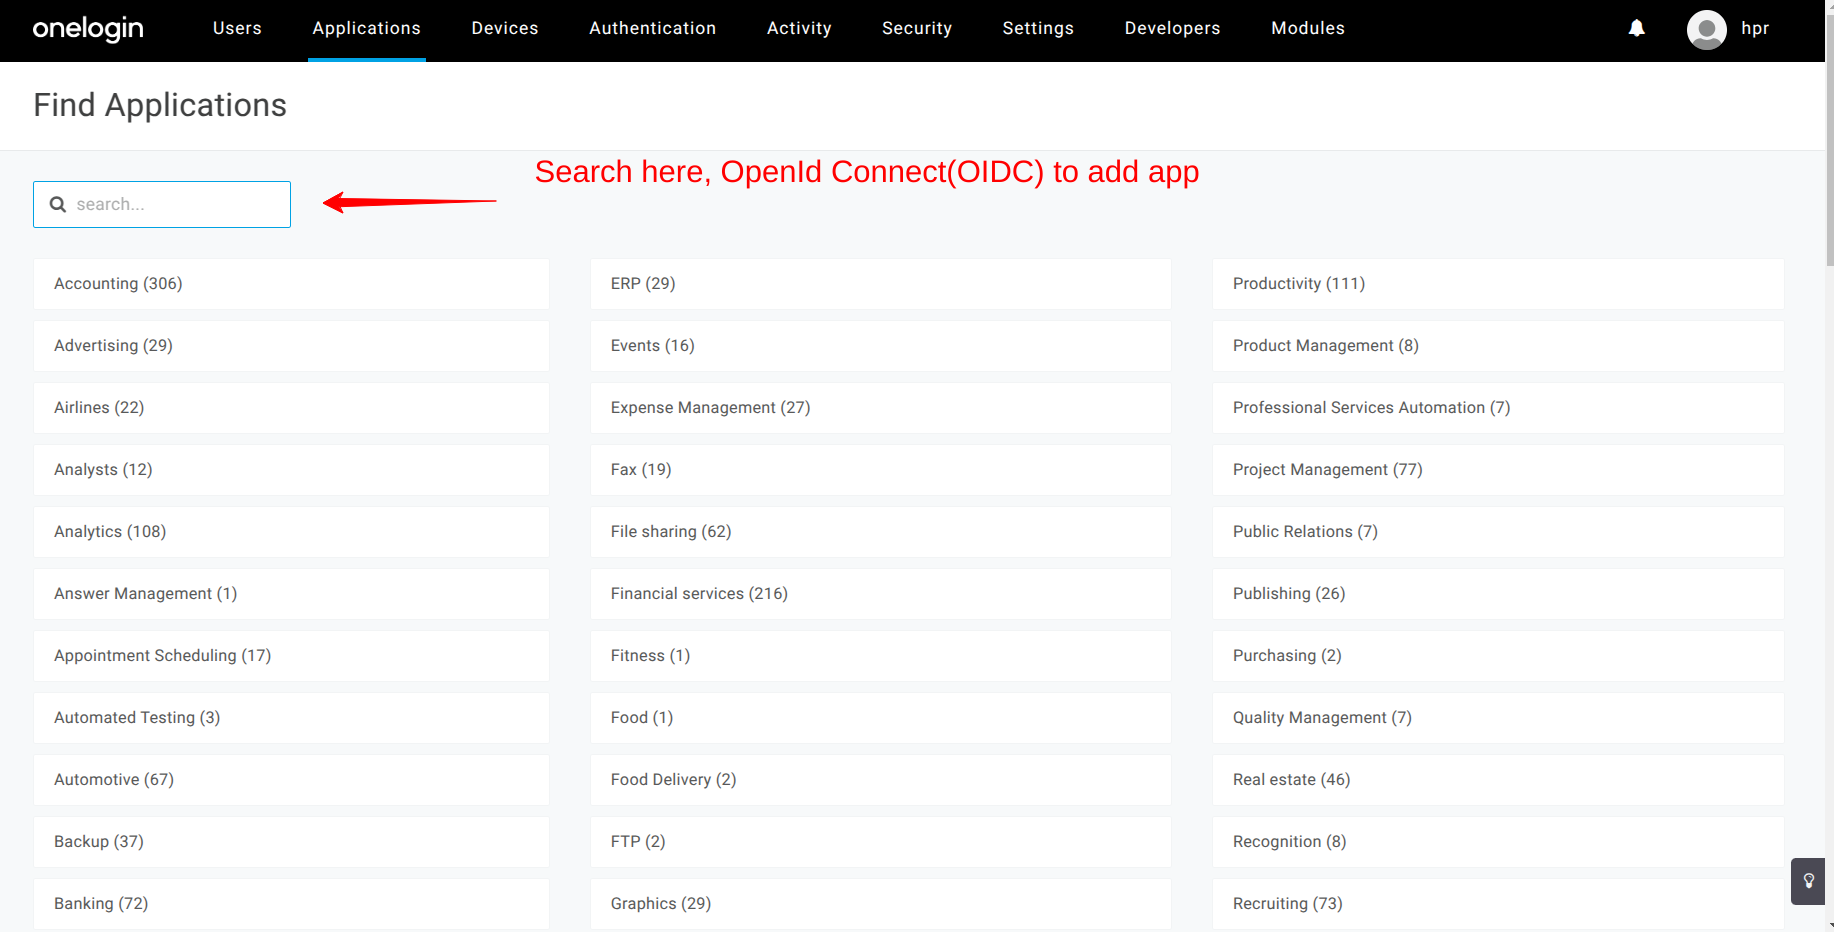Open the Events (16) category
1834x932 pixels.
tap(881, 346)
